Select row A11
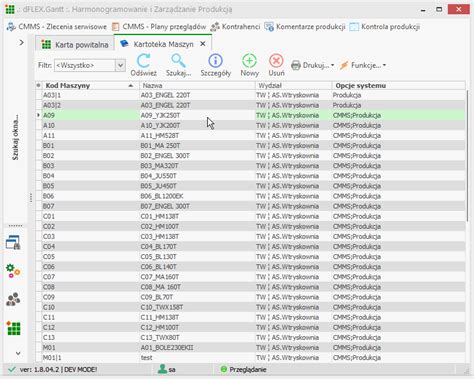The height and width of the screenshot is (379, 474). [x=250, y=136]
